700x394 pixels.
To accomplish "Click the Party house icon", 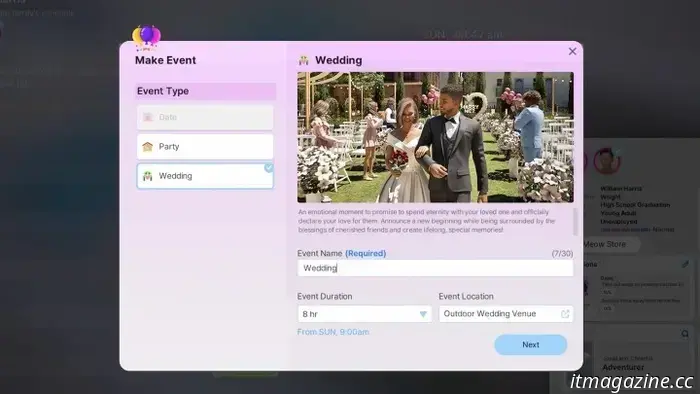I will click(x=148, y=146).
